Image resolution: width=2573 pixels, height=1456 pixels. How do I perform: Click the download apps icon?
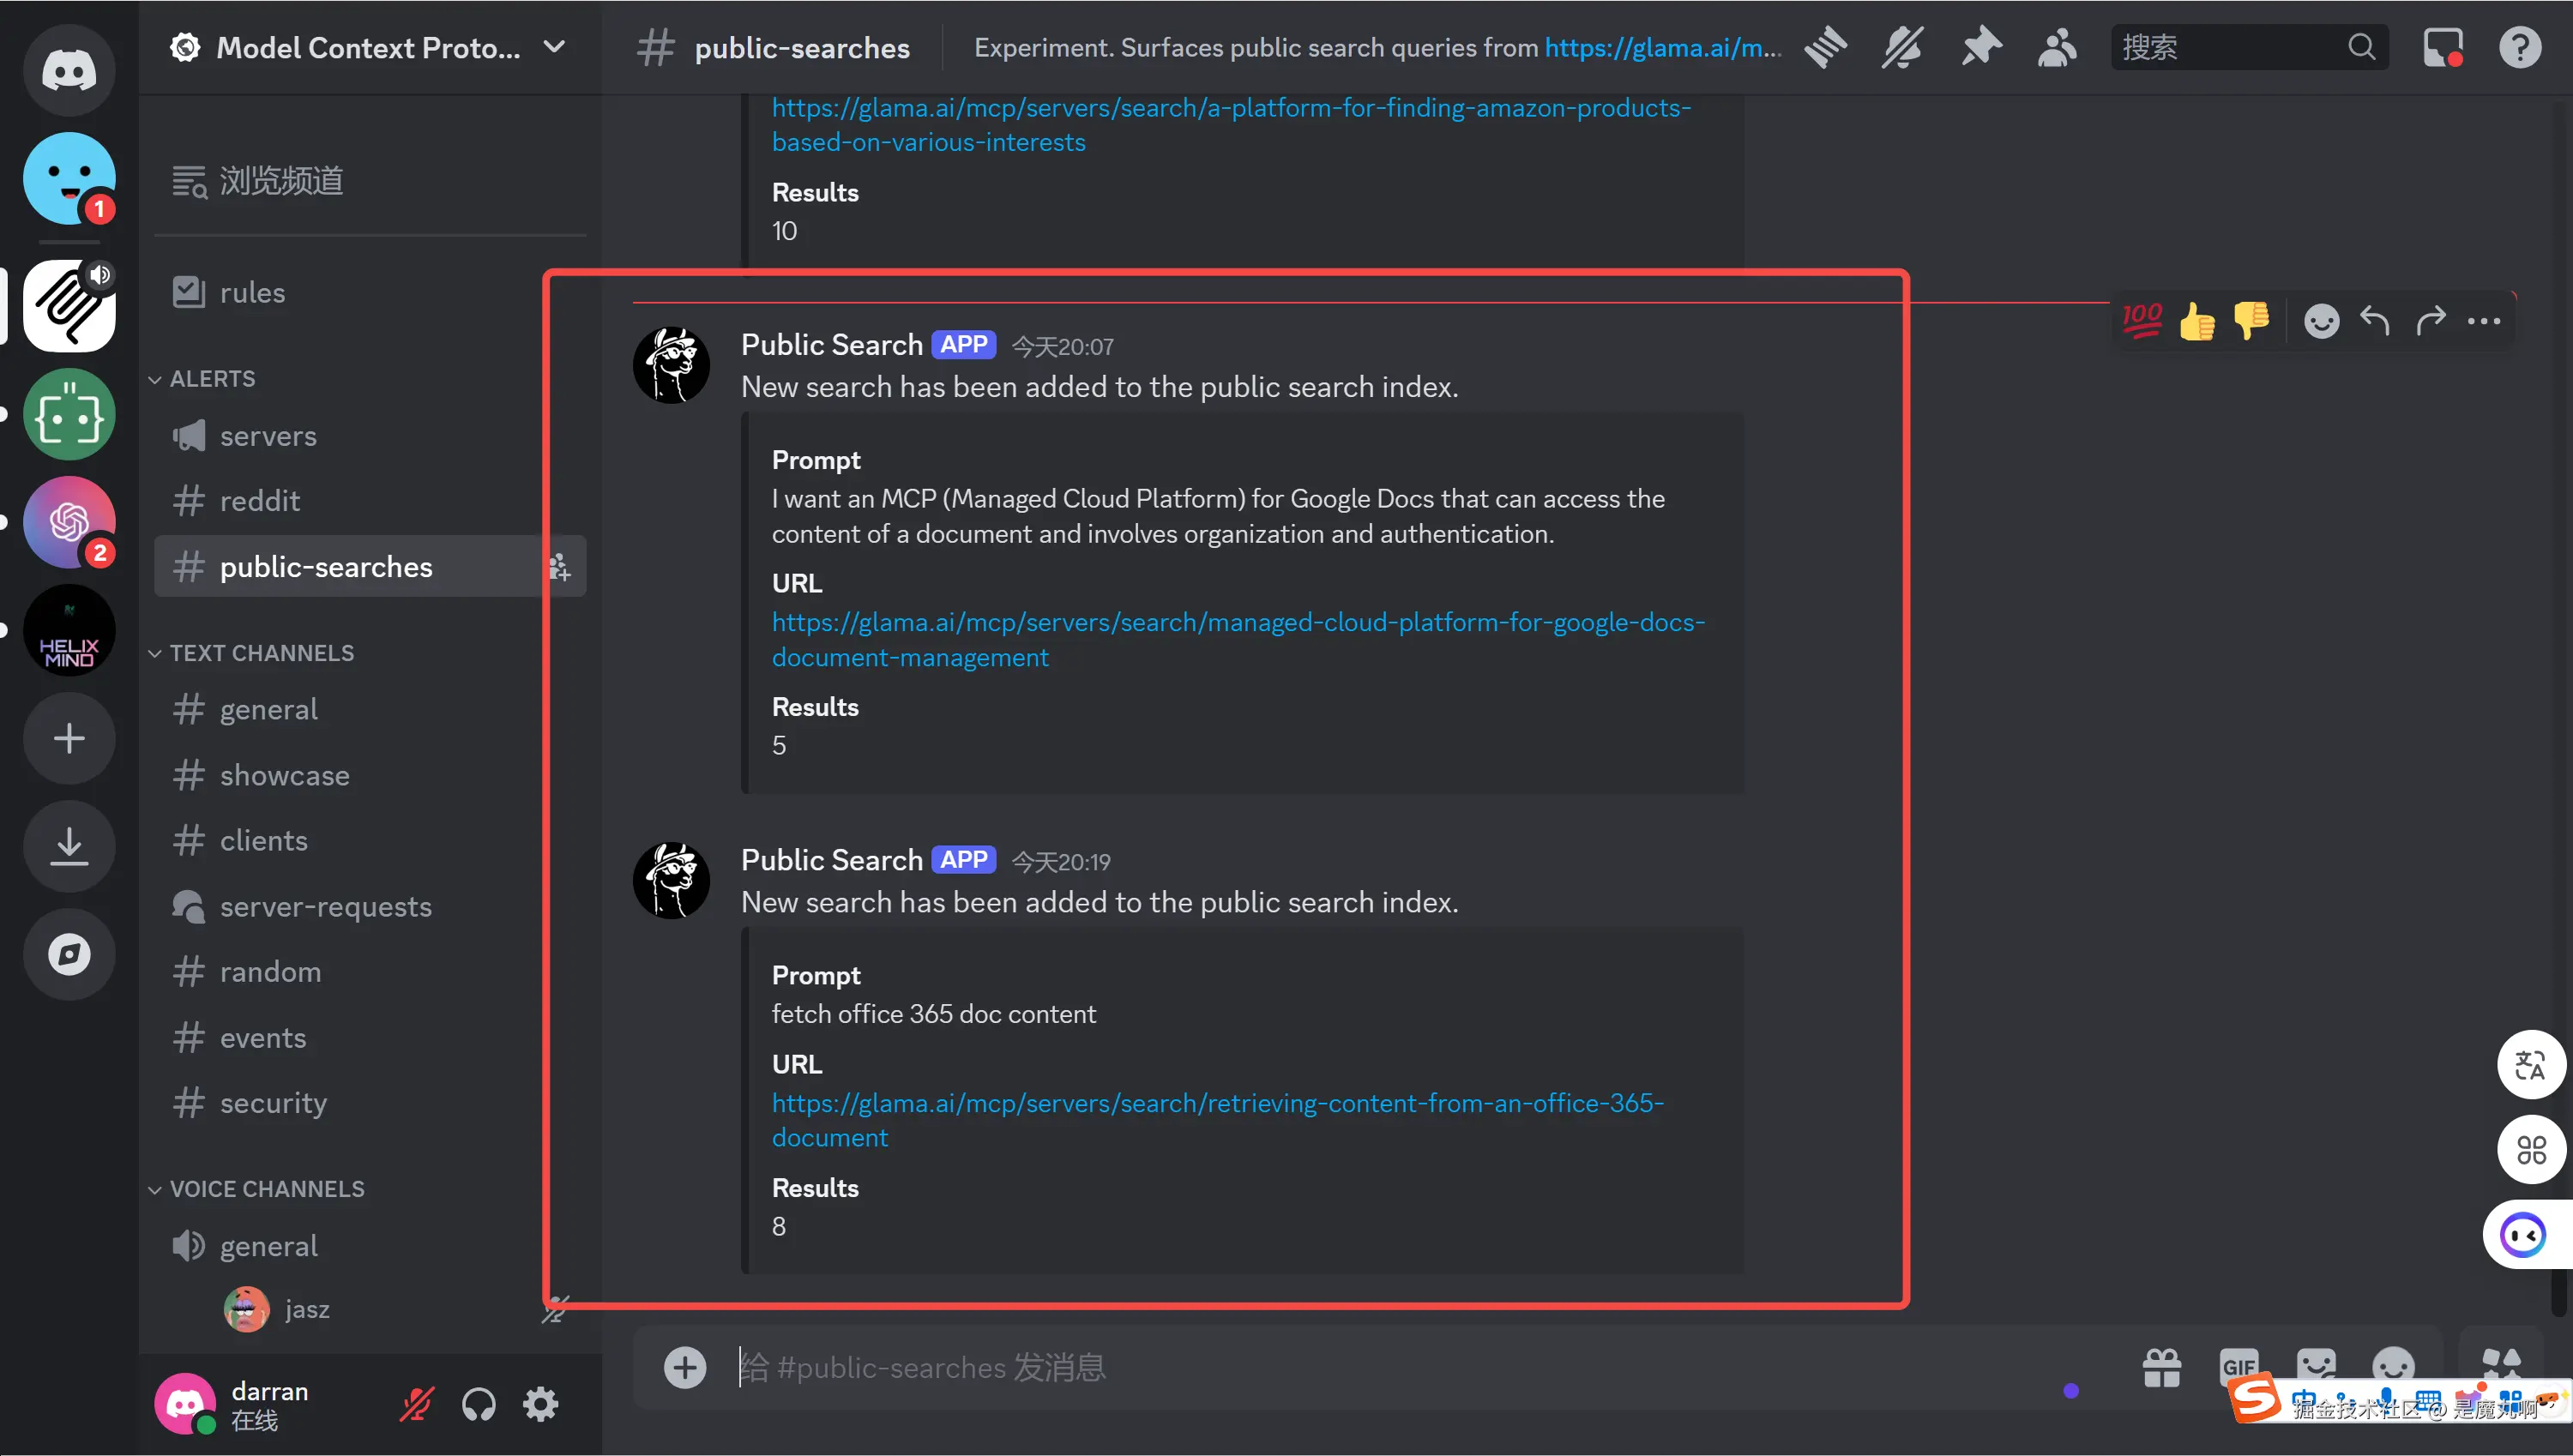click(x=69, y=847)
